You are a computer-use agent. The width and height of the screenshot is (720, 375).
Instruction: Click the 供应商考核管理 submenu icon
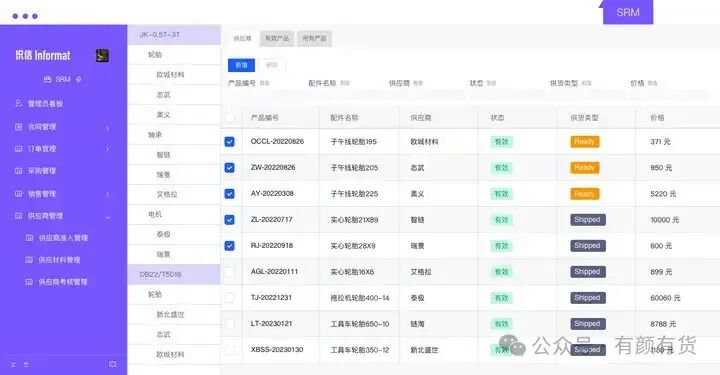point(29,282)
